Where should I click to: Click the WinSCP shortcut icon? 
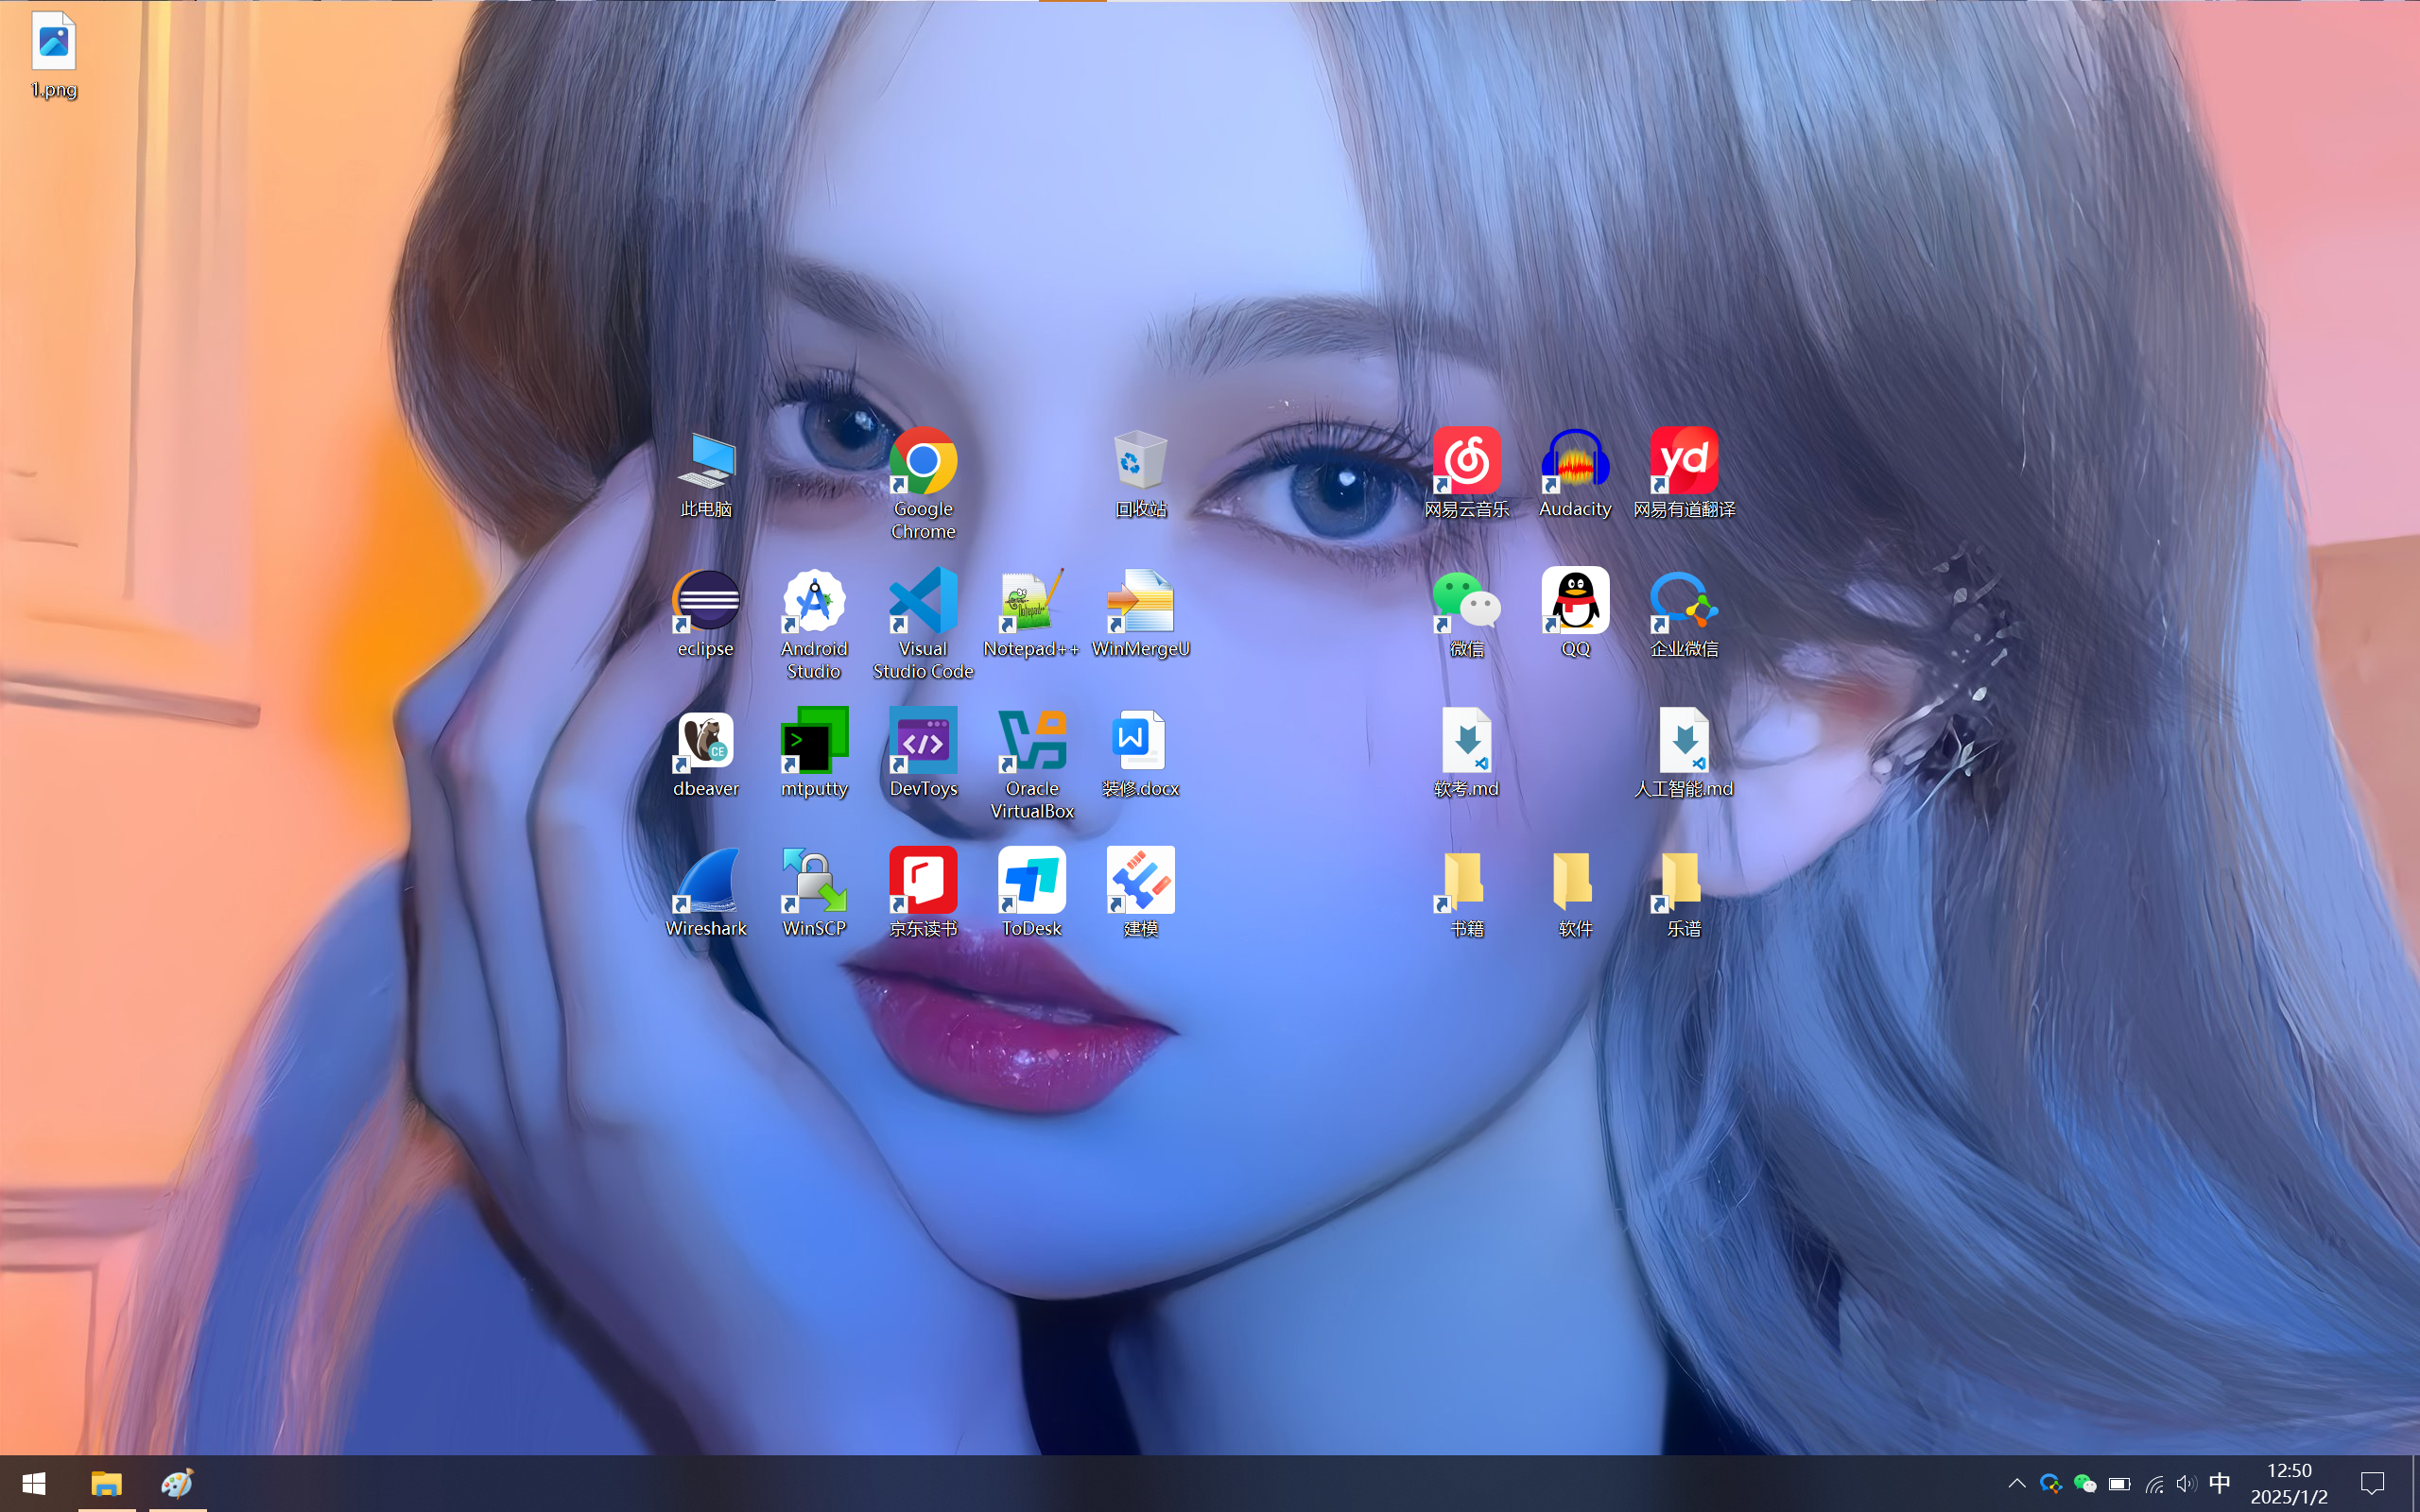pyautogui.click(x=814, y=894)
